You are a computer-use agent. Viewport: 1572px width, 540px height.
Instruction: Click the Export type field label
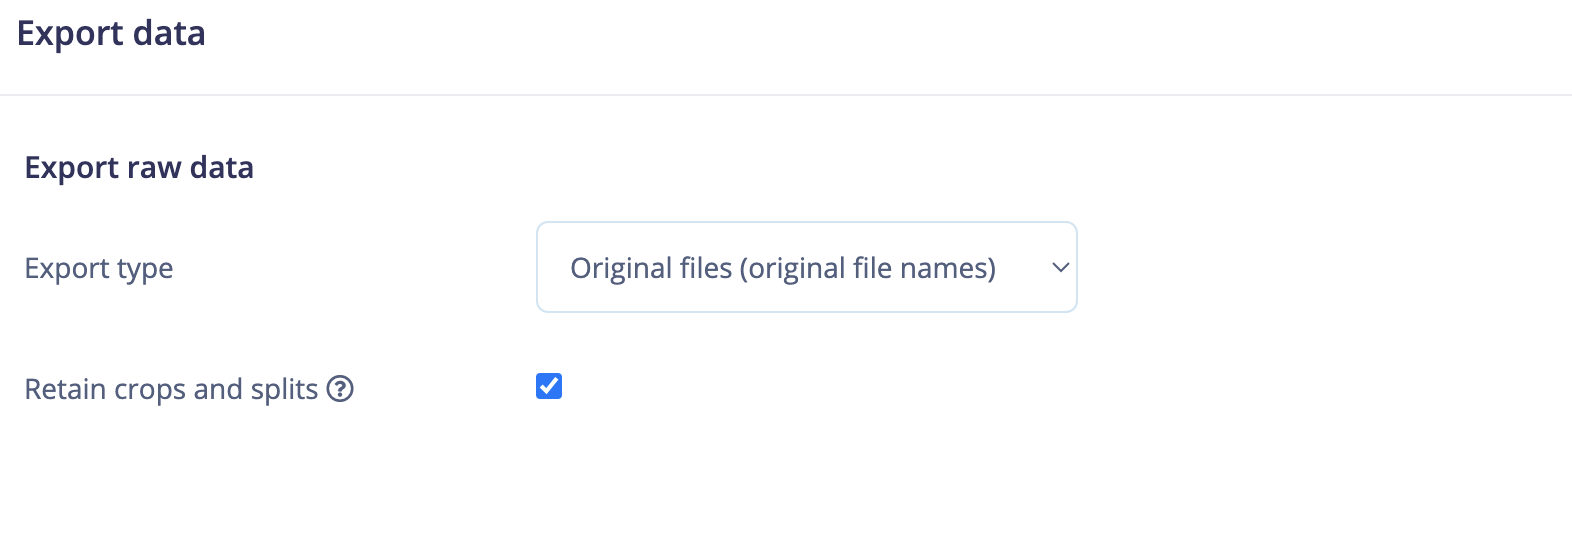(99, 268)
